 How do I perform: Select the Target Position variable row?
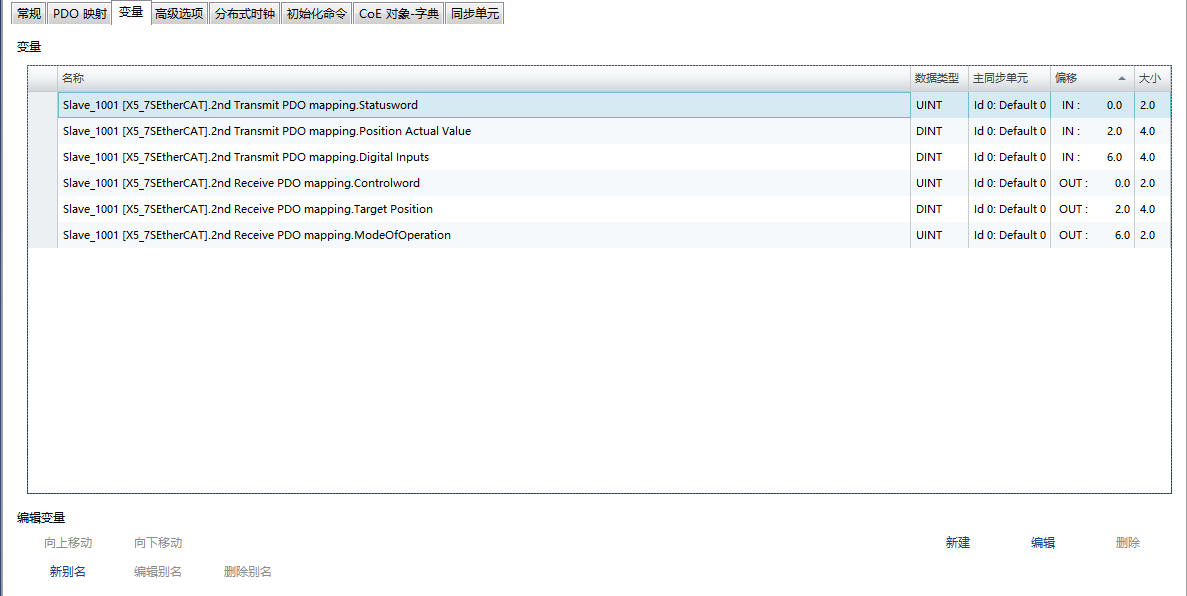[x=600, y=209]
